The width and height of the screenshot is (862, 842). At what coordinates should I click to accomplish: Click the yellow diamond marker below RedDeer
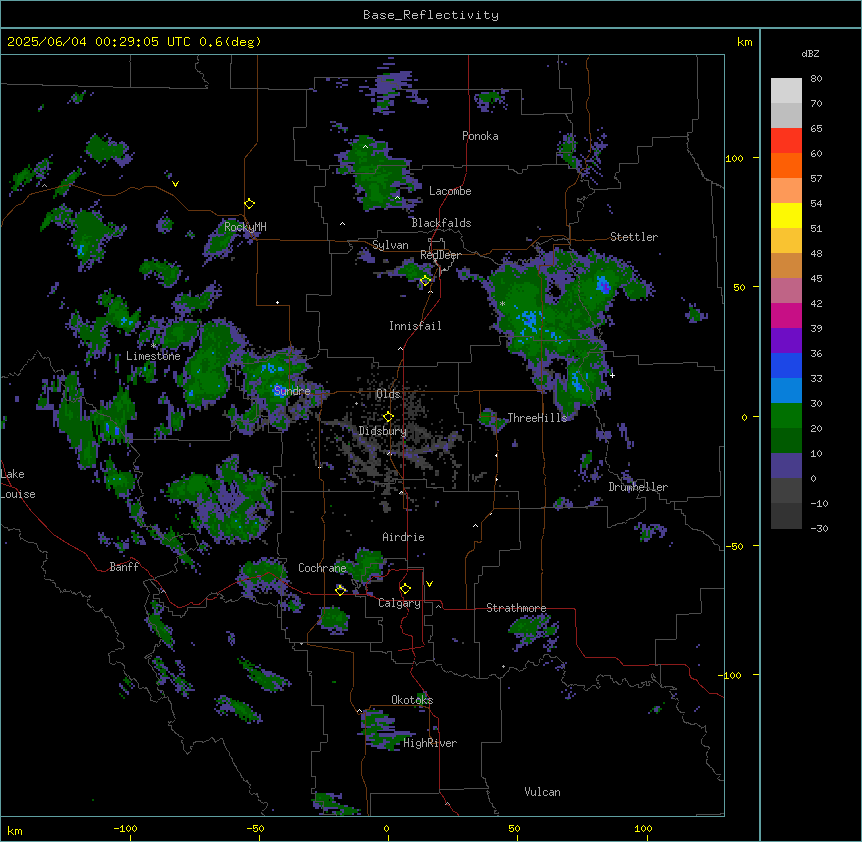coord(426,280)
